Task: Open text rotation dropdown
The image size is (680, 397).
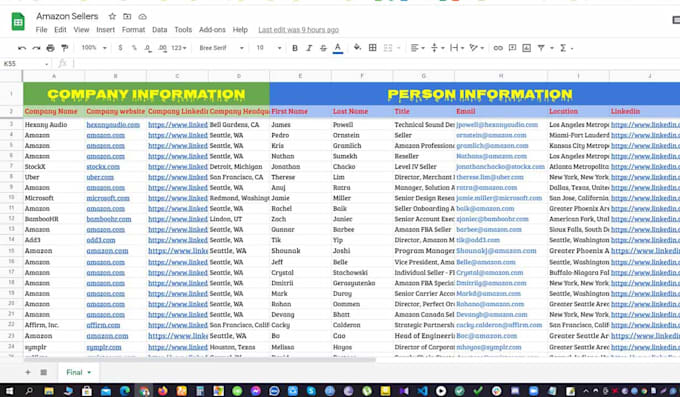Action: click(477, 48)
